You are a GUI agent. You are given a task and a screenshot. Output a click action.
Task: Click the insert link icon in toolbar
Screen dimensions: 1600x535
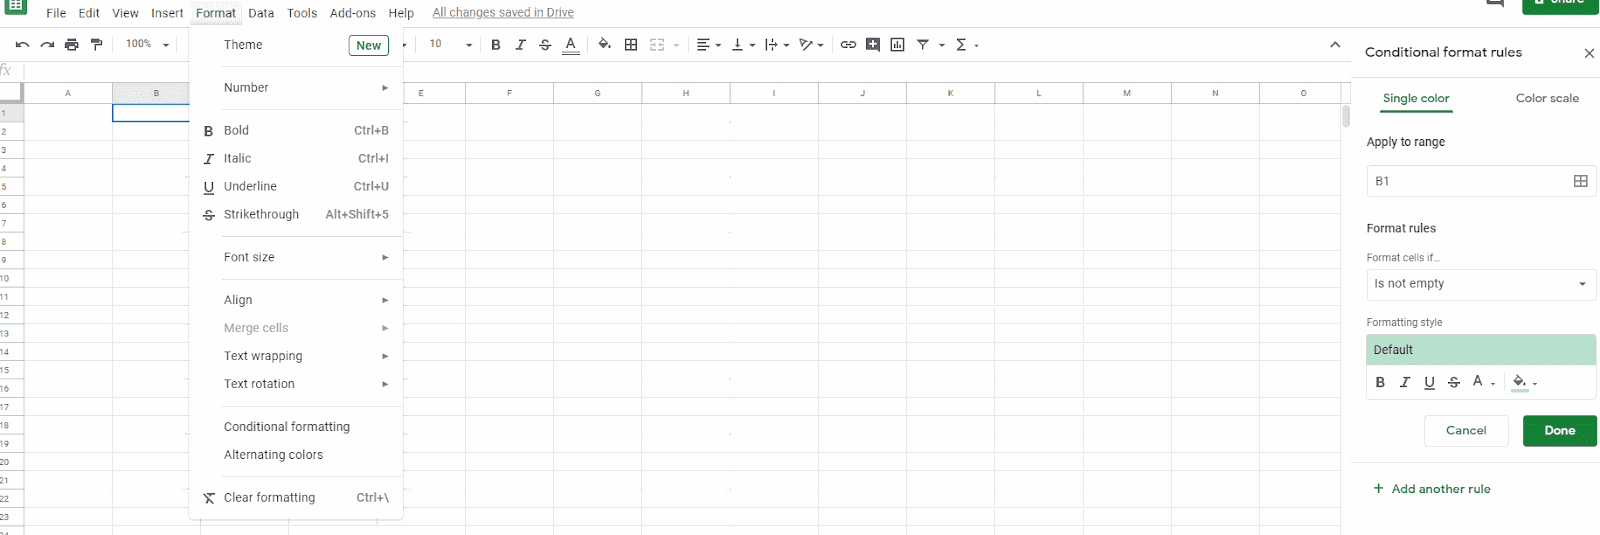(848, 45)
